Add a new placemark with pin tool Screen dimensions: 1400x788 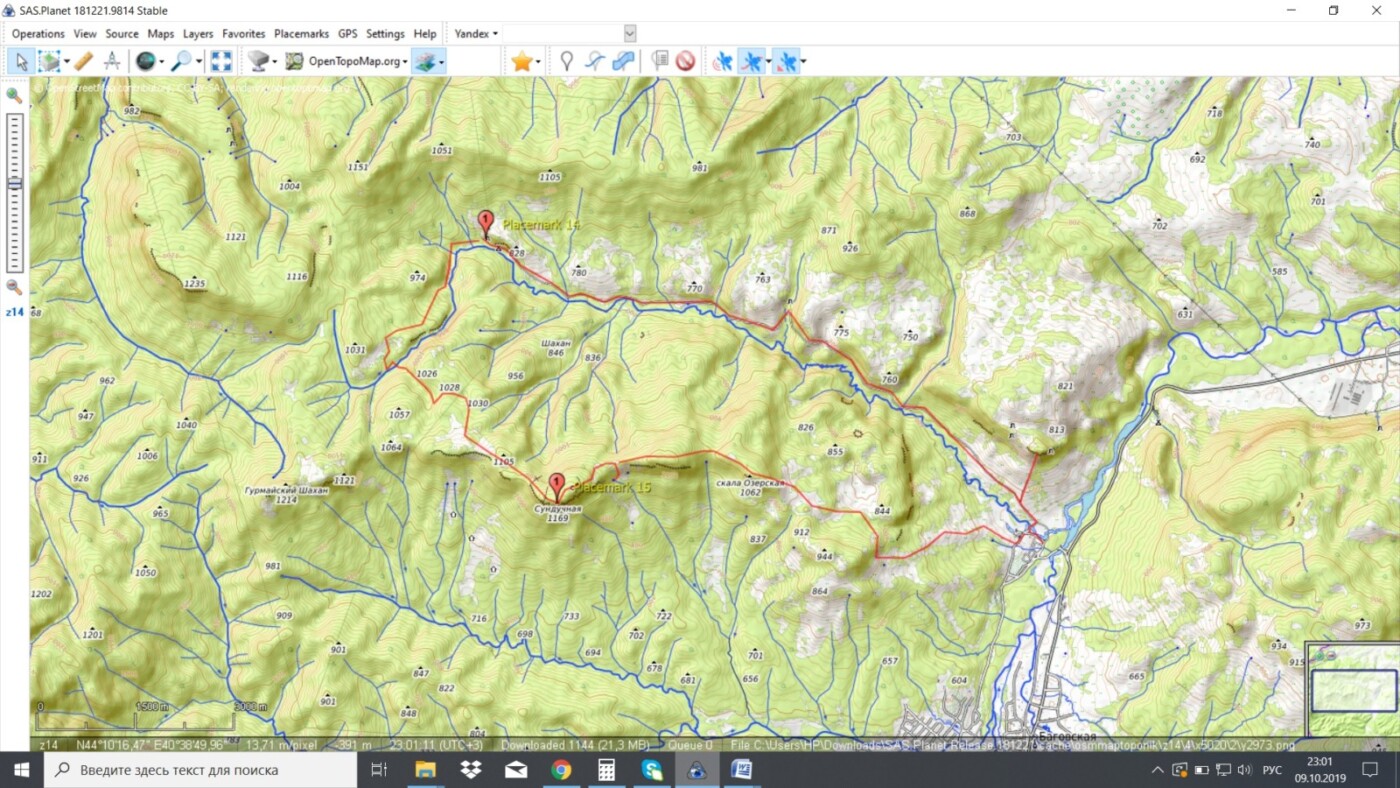click(x=566, y=62)
